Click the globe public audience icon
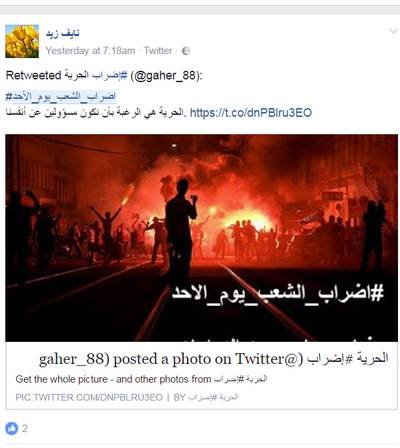Screen dimensions: 400x448 [x=186, y=51]
